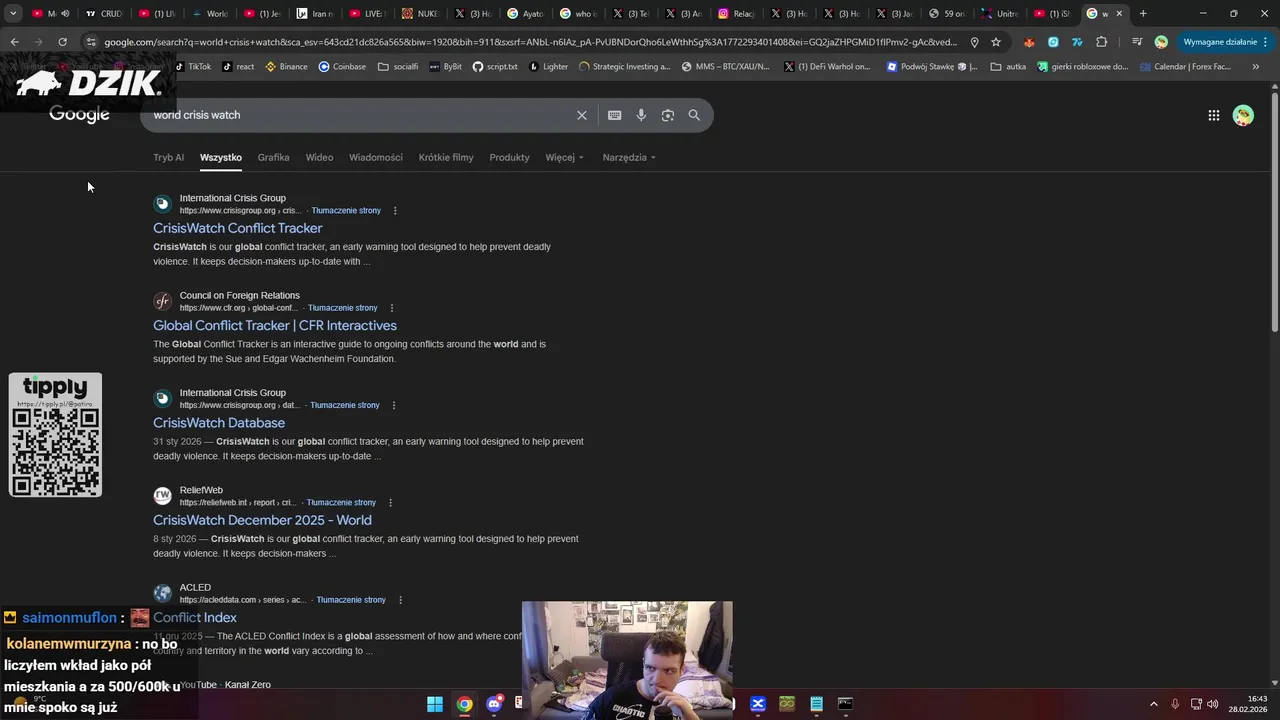The width and height of the screenshot is (1280, 720).
Task: Open the notepad app in taskbar
Action: 816,704
